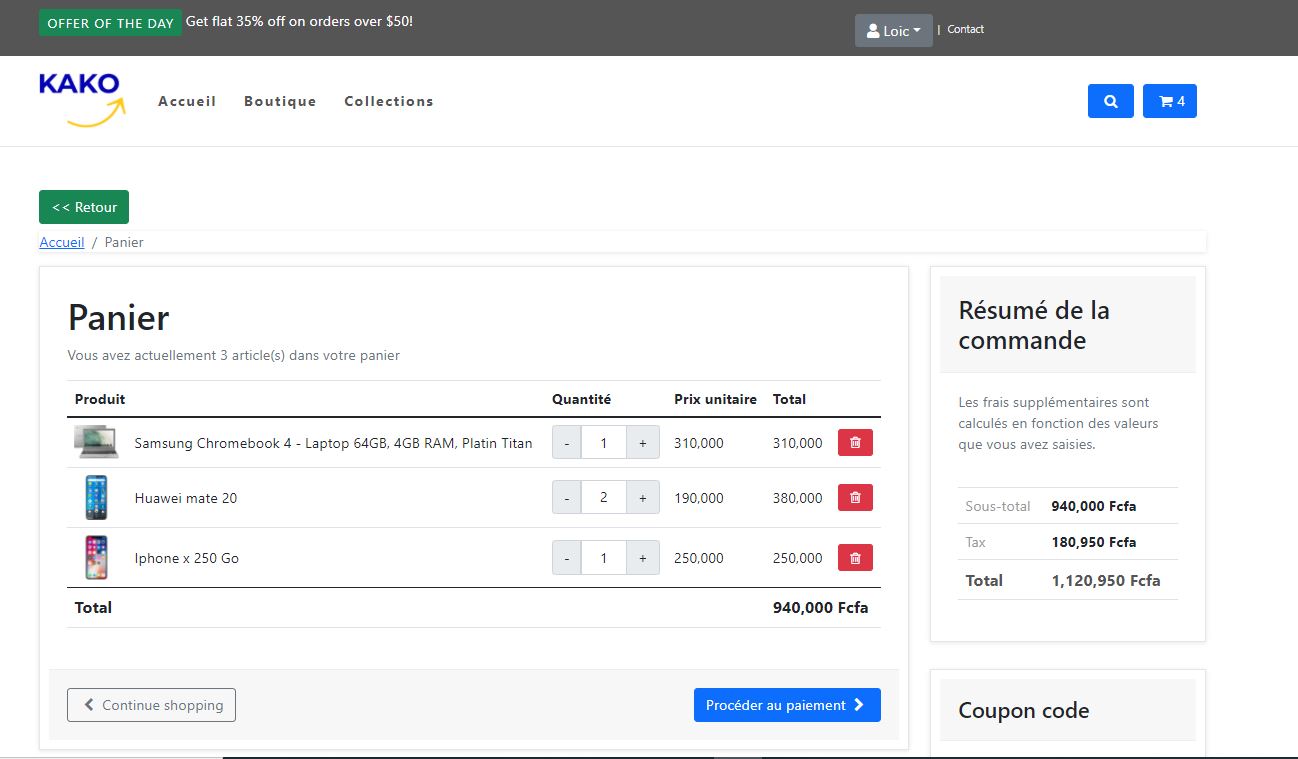Image resolution: width=1298 pixels, height=759 pixels.
Task: Click the Continue shopping button
Action: 151,705
